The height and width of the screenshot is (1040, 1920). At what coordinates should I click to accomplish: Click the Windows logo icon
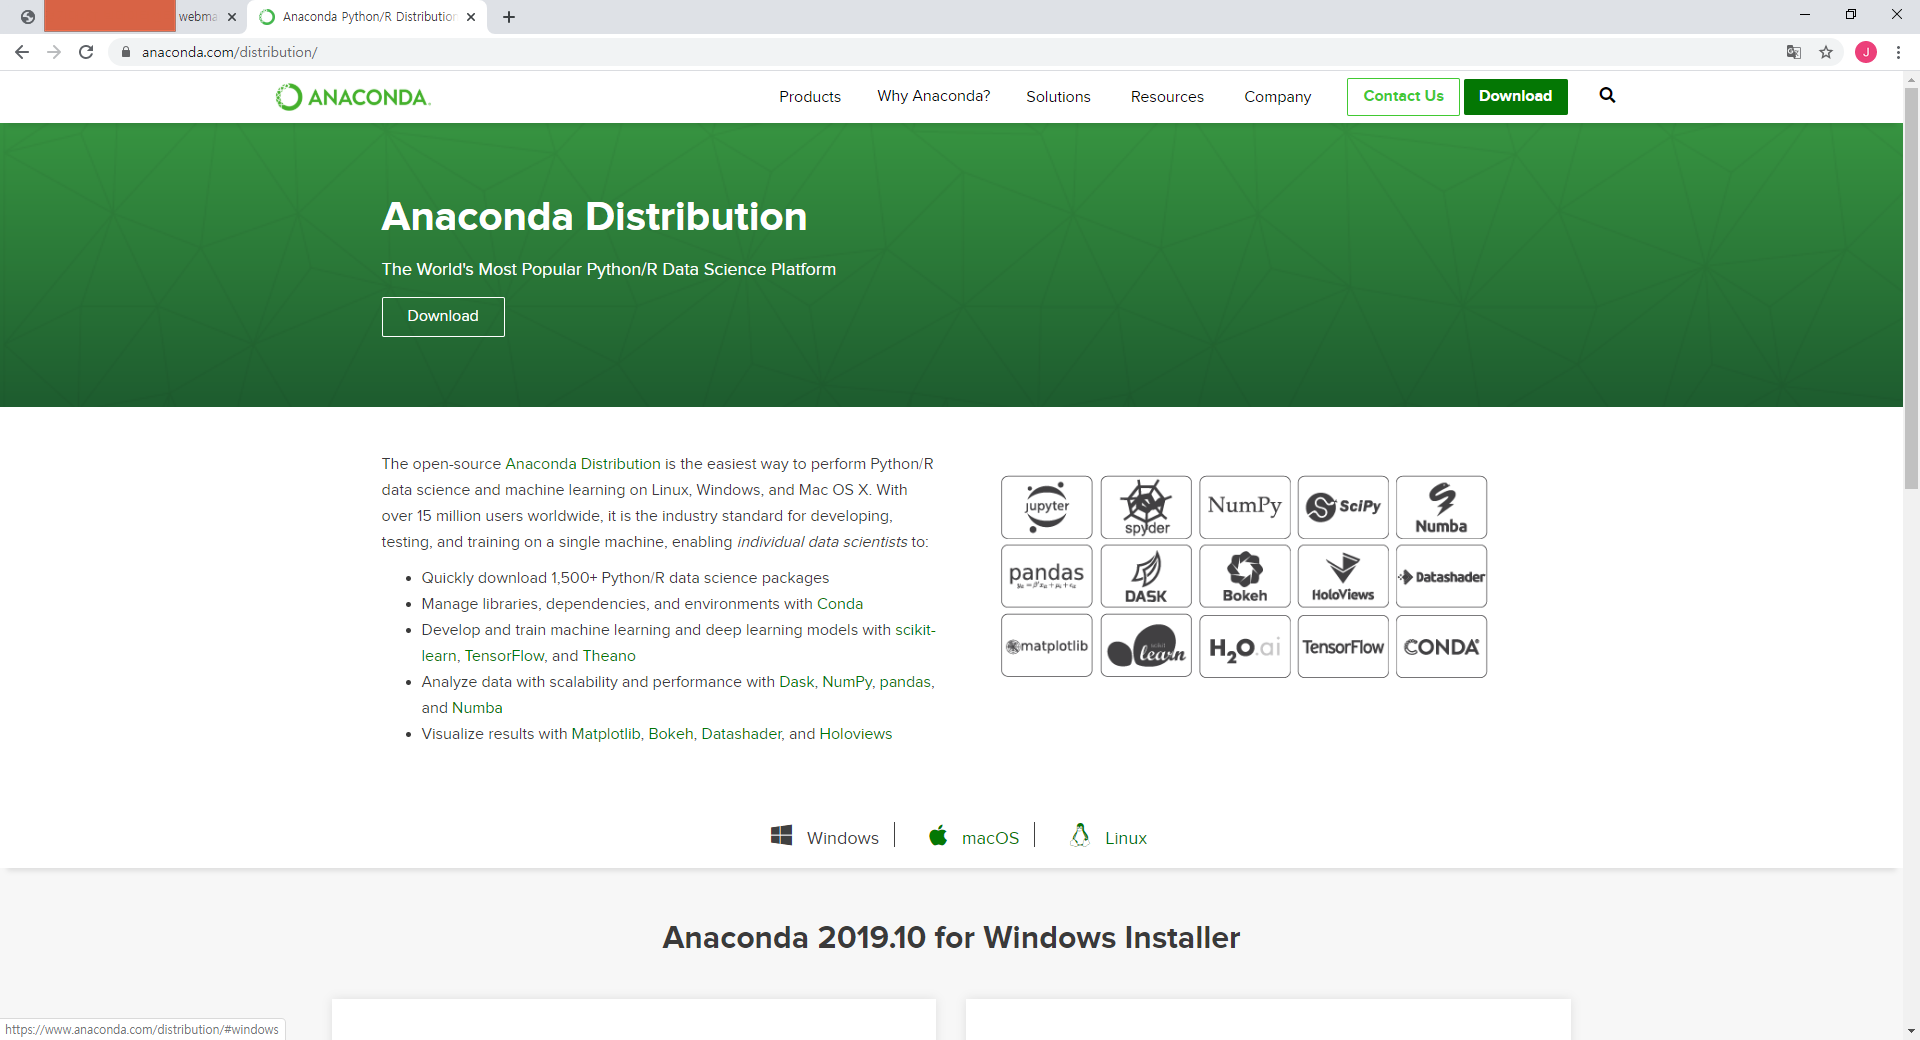point(781,835)
